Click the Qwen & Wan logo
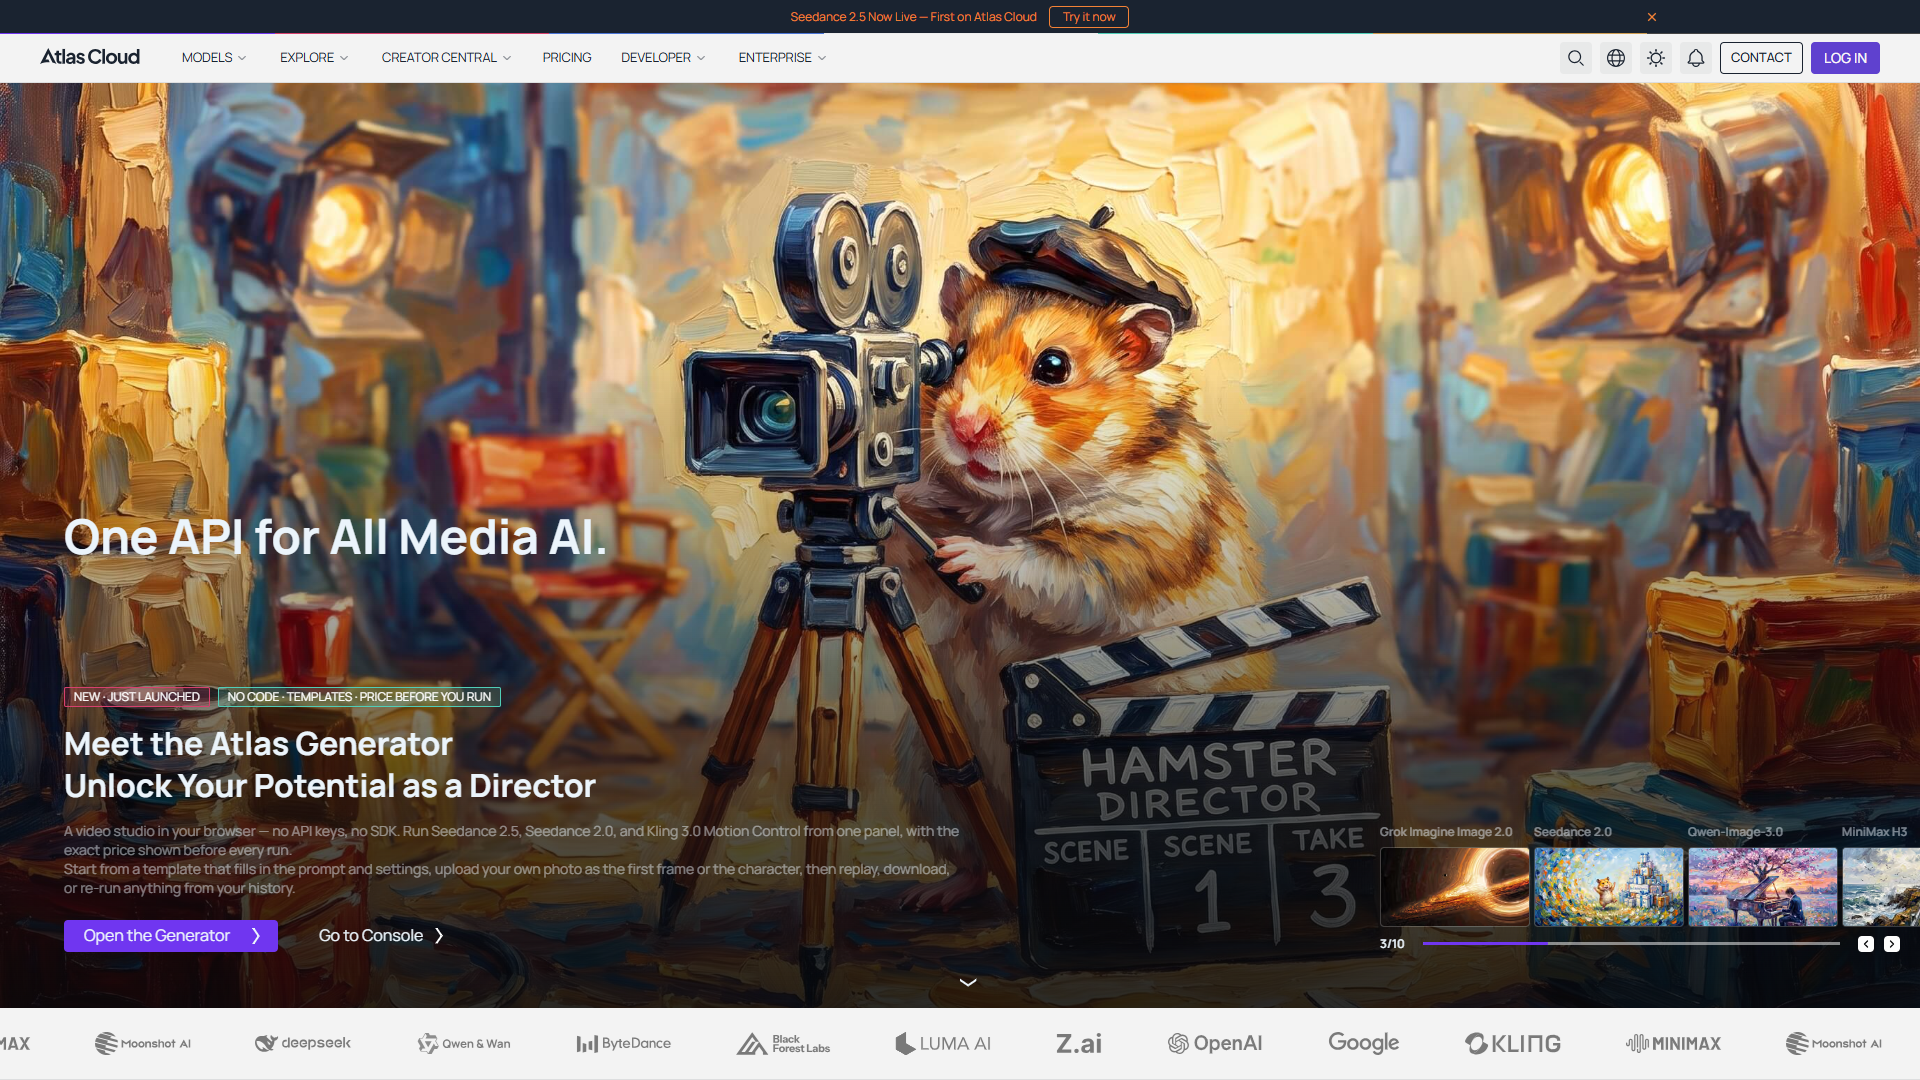1920x1080 pixels. point(464,1043)
